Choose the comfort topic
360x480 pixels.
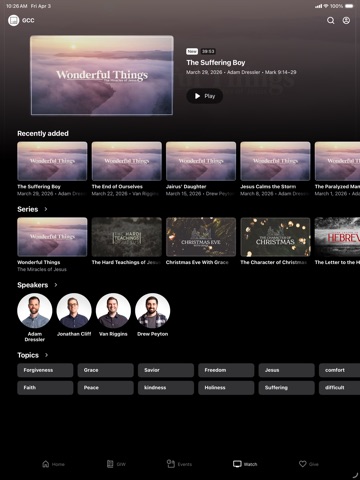339,370
